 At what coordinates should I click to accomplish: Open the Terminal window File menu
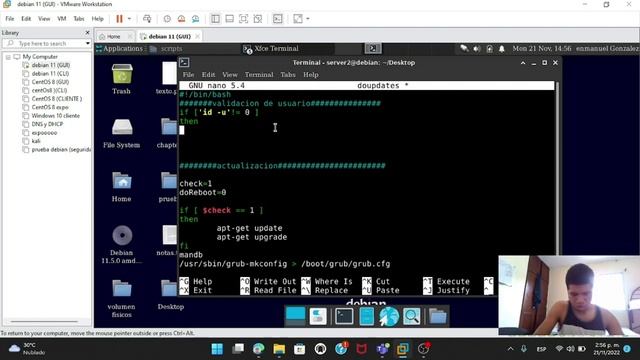[188, 75]
